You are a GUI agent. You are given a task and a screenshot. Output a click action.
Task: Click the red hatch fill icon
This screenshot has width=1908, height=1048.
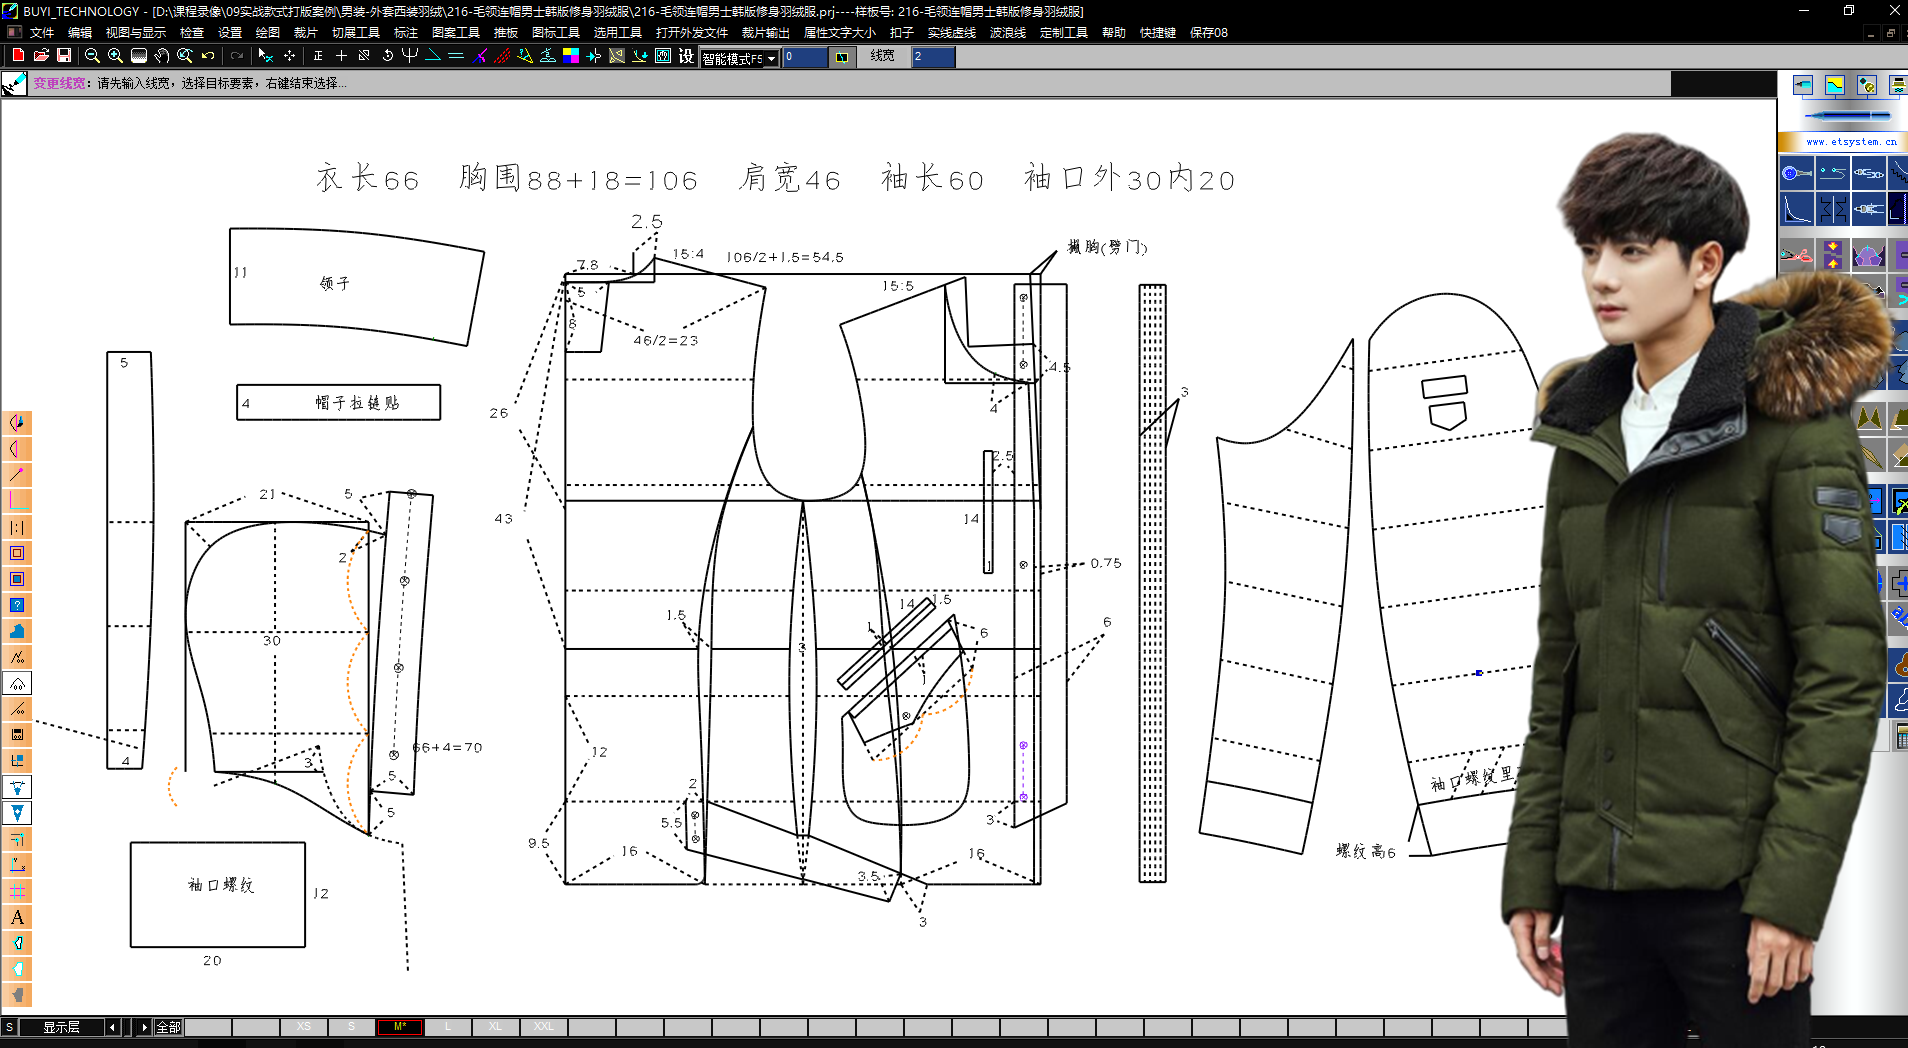point(502,56)
